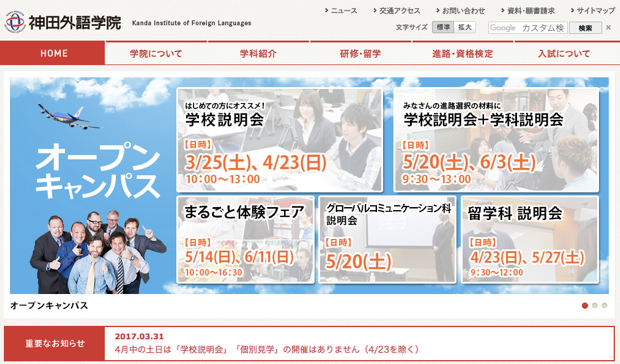Screen dimensions: 620x364
Task: Click the Google custom search field
Action: [527, 28]
